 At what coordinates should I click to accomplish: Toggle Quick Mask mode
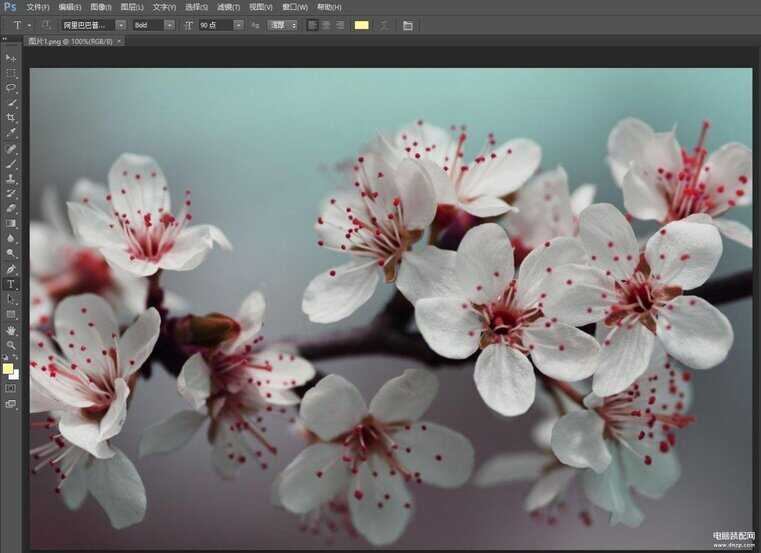pos(11,388)
